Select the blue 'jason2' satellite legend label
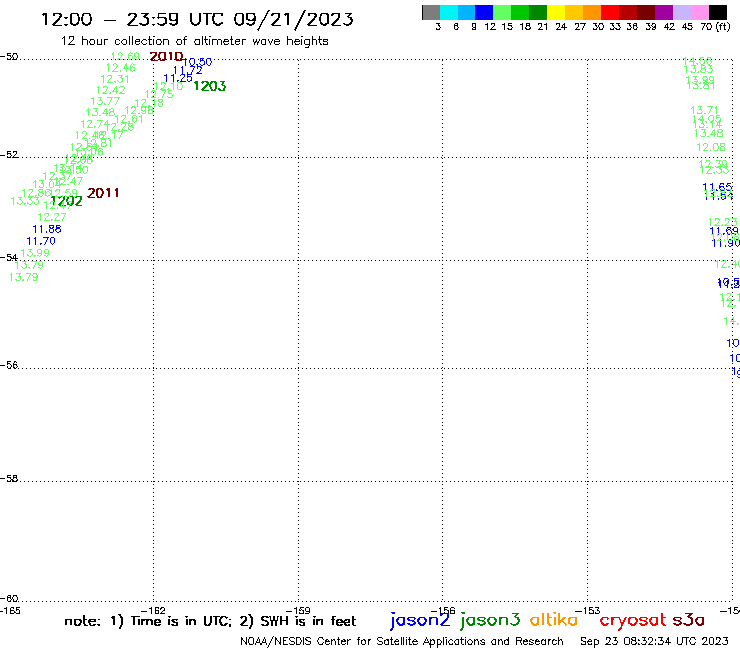Screen dimensions: 740x650 [420, 620]
